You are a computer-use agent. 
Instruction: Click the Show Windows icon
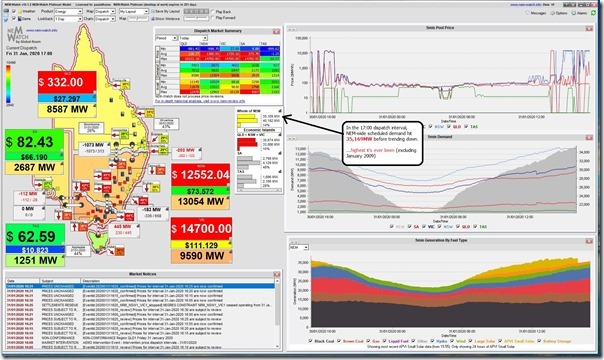153,18
